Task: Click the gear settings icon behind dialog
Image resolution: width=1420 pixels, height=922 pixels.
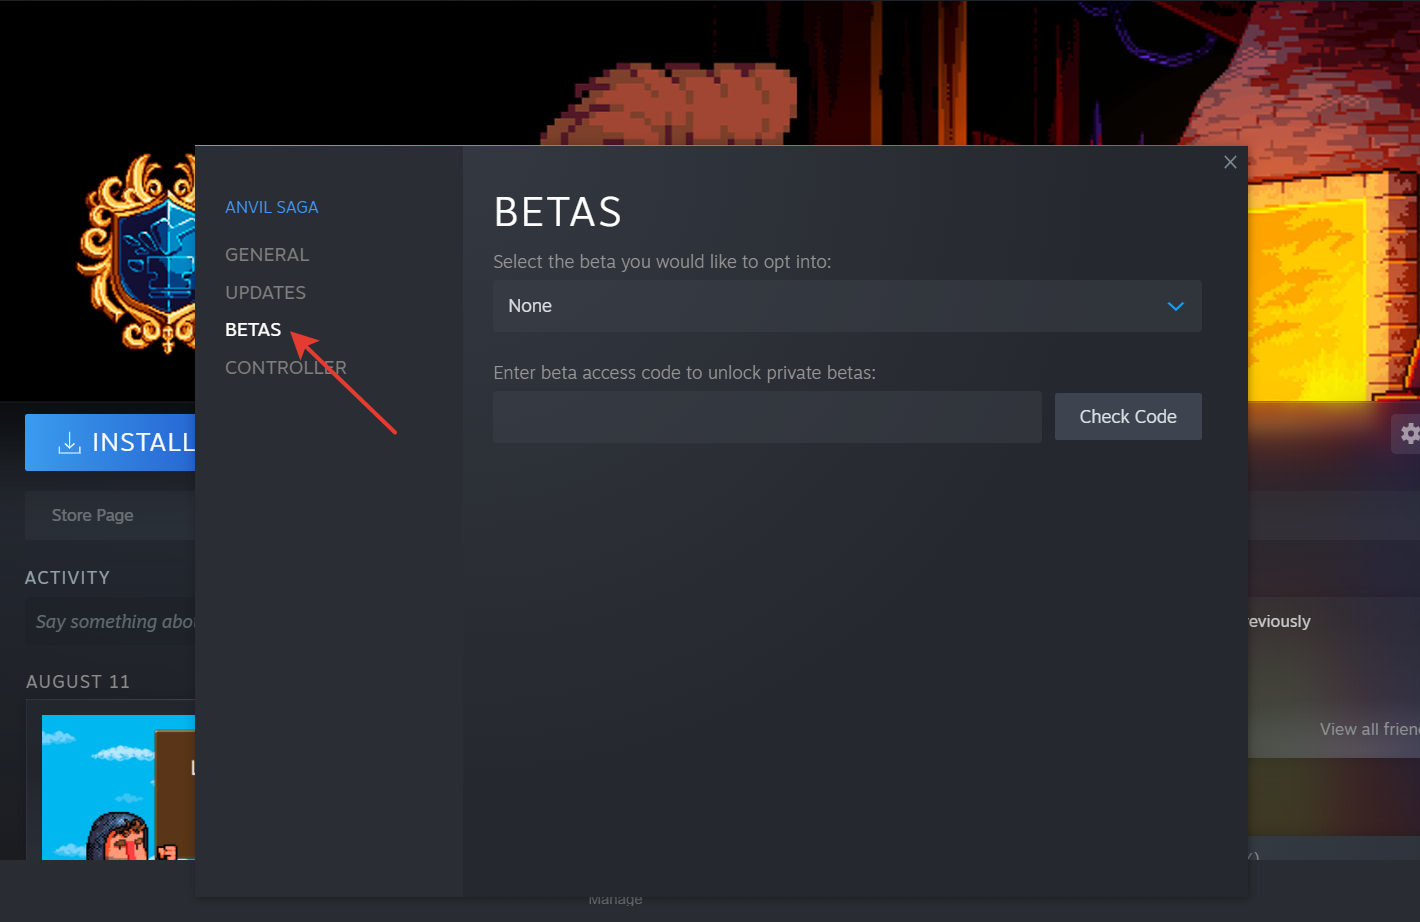Action: tap(1409, 433)
